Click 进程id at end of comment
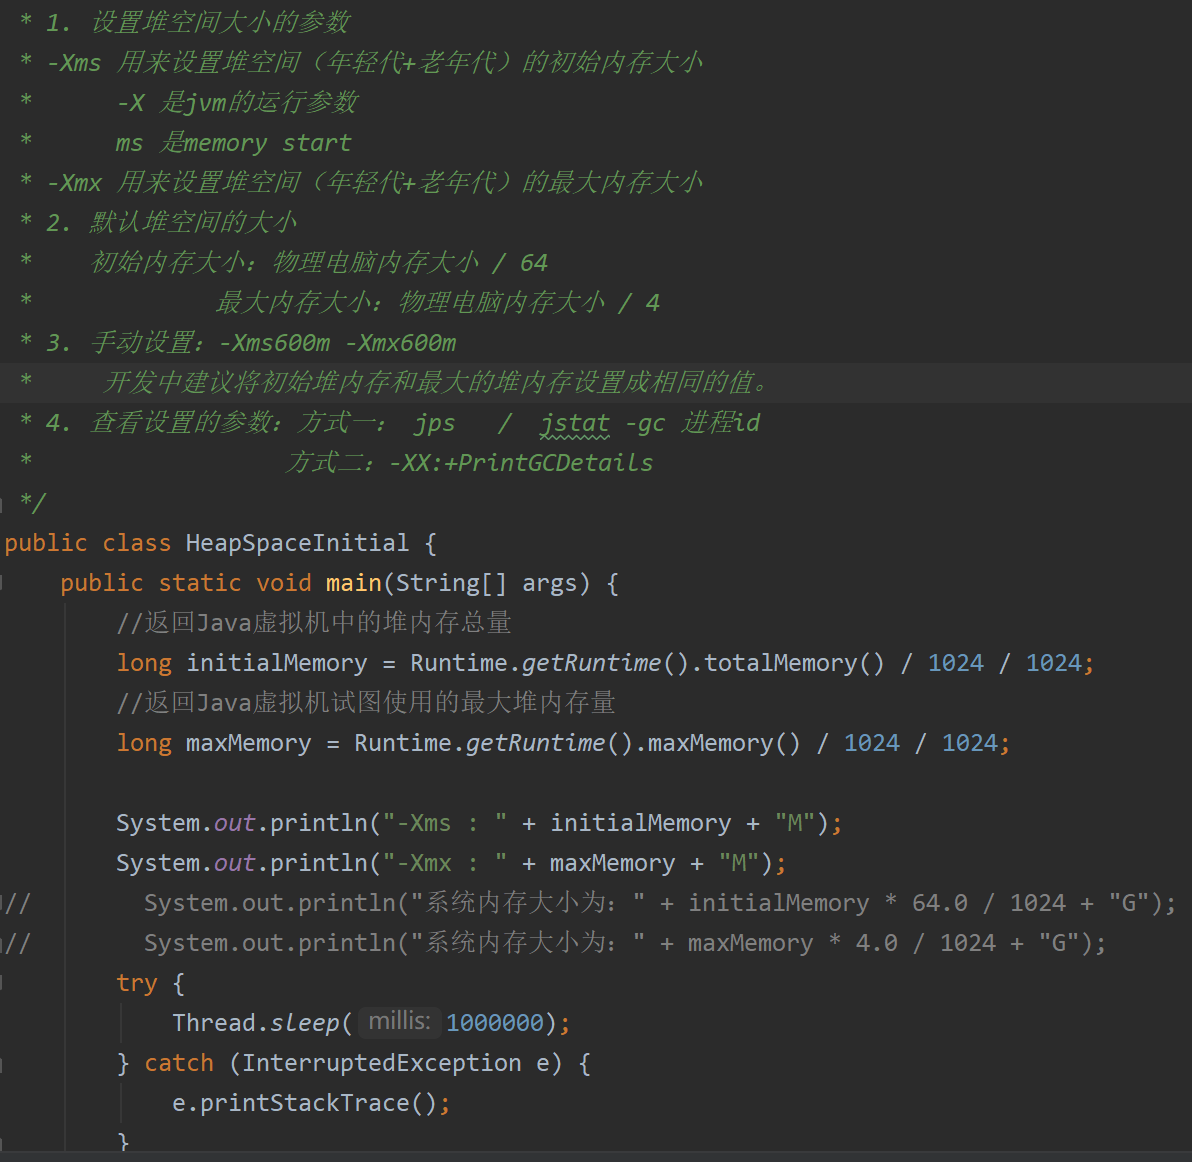The width and height of the screenshot is (1192, 1162). 721,423
